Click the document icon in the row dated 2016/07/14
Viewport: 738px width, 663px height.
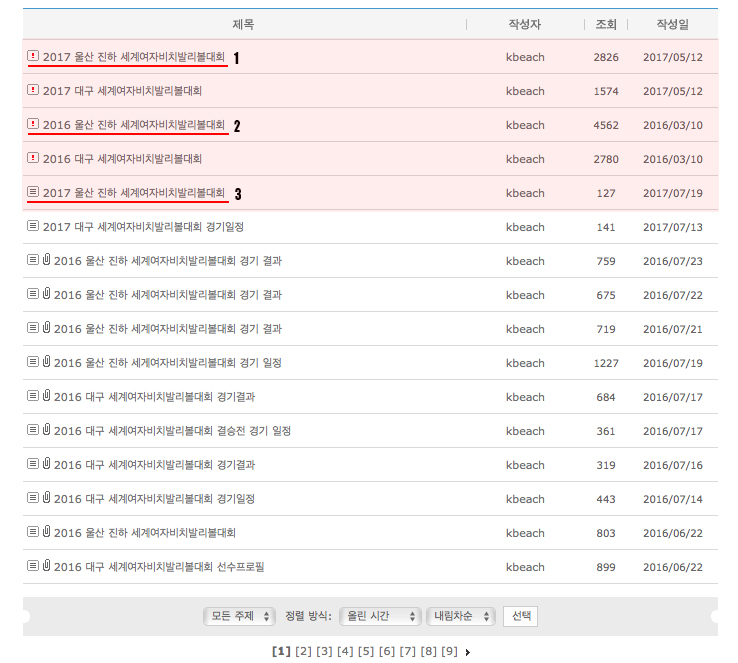coord(32,498)
